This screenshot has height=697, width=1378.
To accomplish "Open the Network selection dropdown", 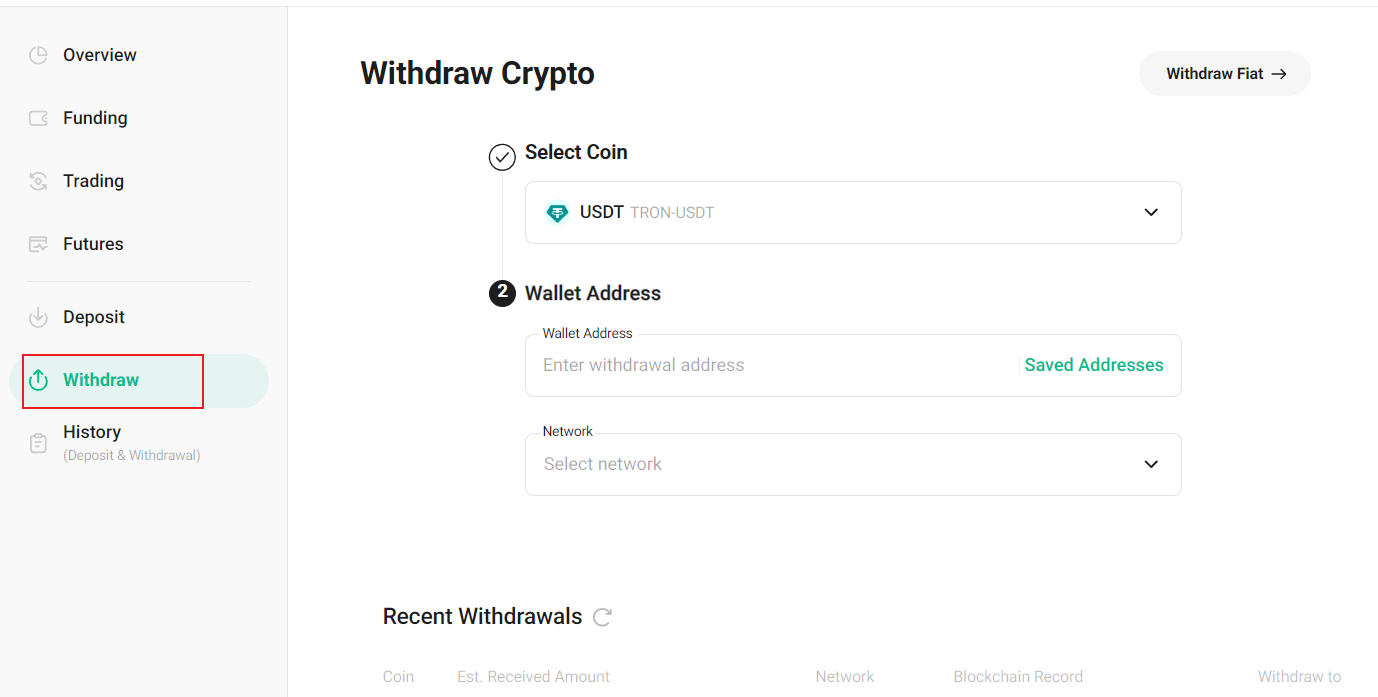I will coord(853,464).
